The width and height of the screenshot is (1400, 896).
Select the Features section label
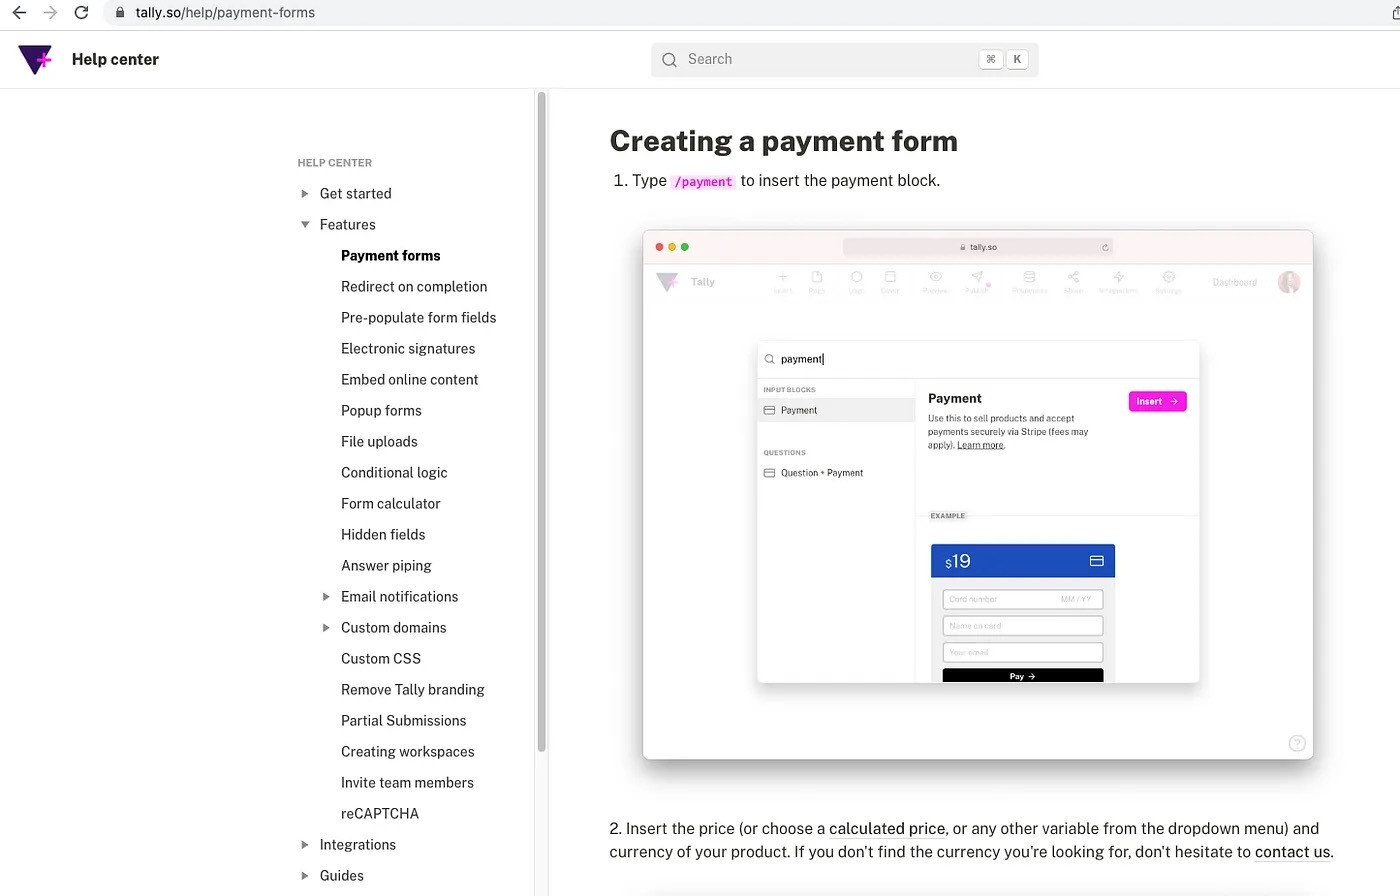click(347, 225)
